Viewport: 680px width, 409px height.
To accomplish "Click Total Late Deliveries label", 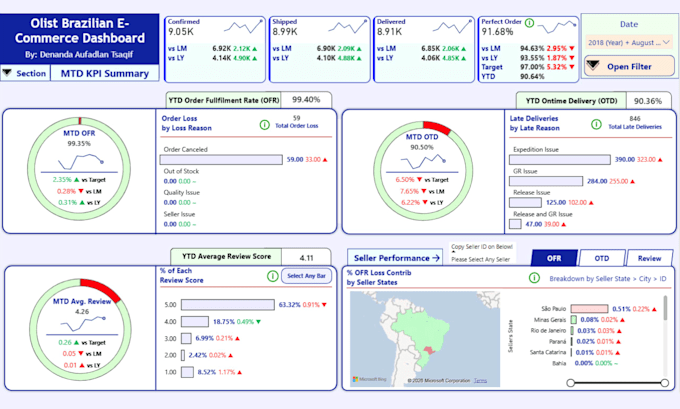I will (635, 127).
